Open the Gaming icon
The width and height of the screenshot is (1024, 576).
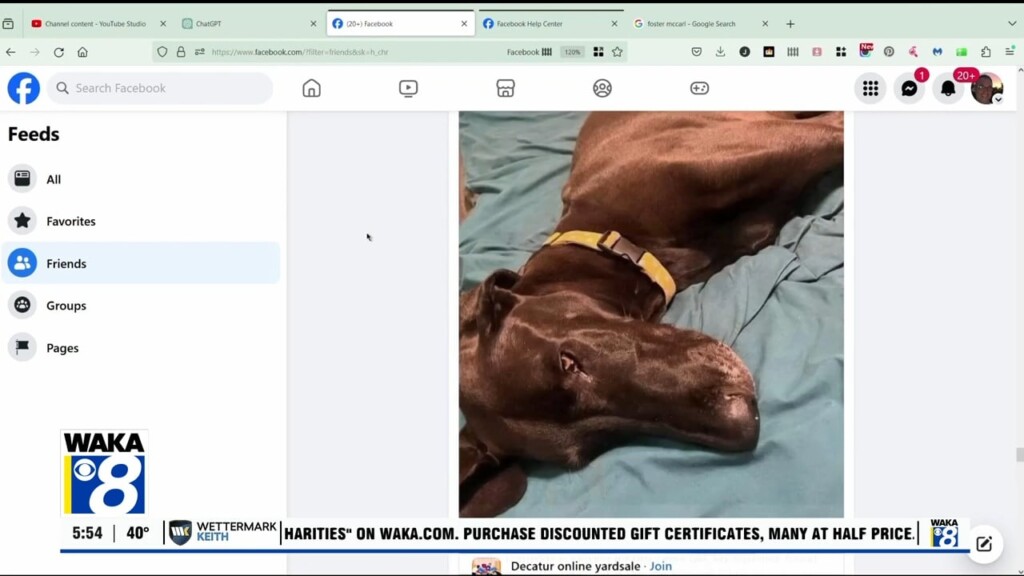(699, 88)
